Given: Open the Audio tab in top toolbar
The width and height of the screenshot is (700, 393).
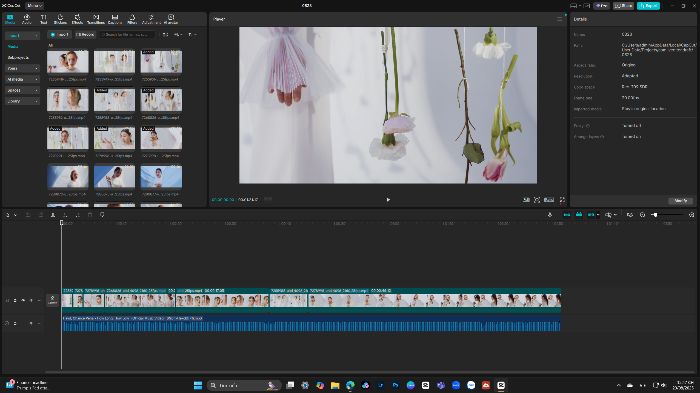Looking at the screenshot, I should [26, 19].
